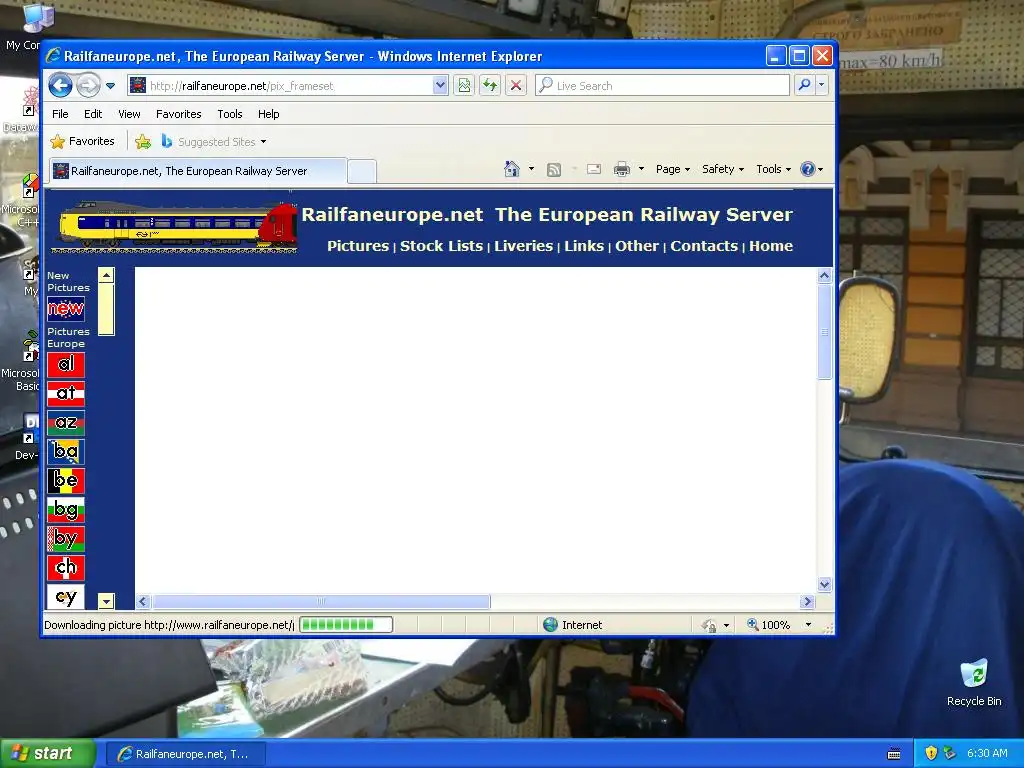Viewport: 1024px width, 768px height.
Task: Open the Stock Lists link
Action: click(441, 246)
